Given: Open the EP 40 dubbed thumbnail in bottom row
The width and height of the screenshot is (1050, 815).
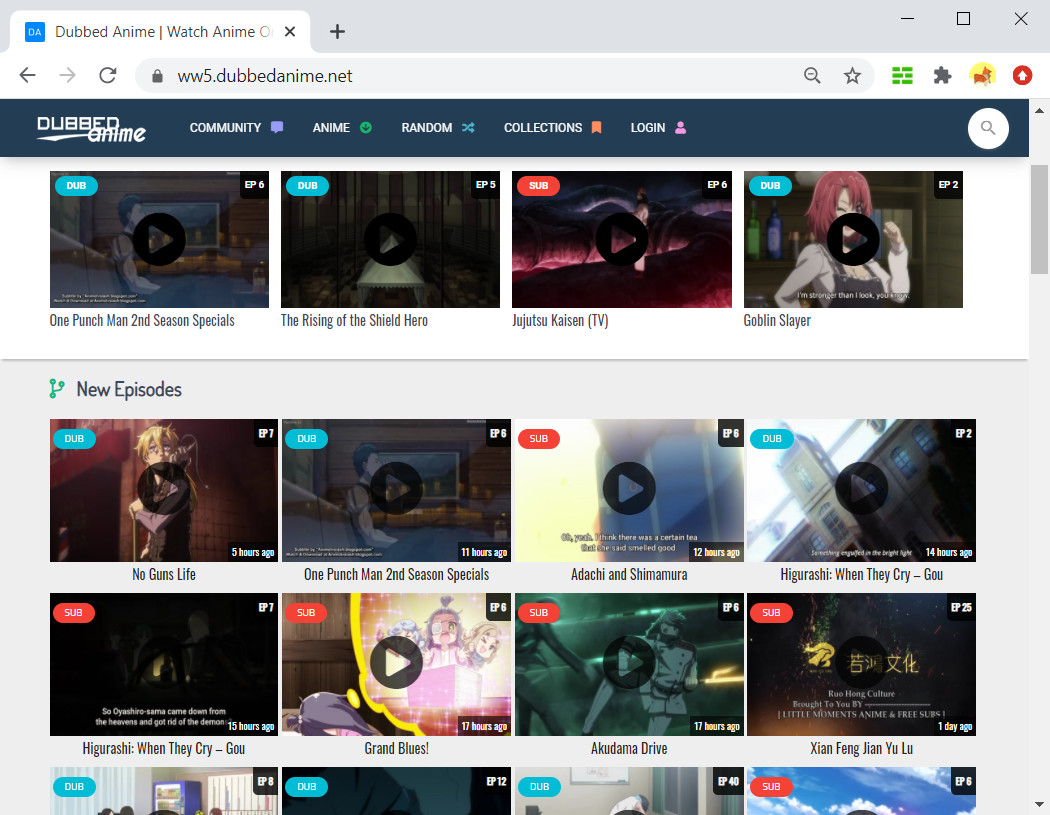Looking at the screenshot, I should click(629, 791).
